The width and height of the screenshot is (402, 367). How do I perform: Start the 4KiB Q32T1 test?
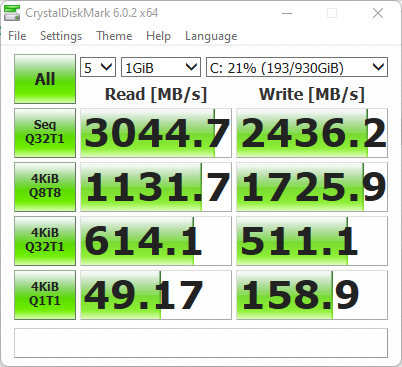45,241
